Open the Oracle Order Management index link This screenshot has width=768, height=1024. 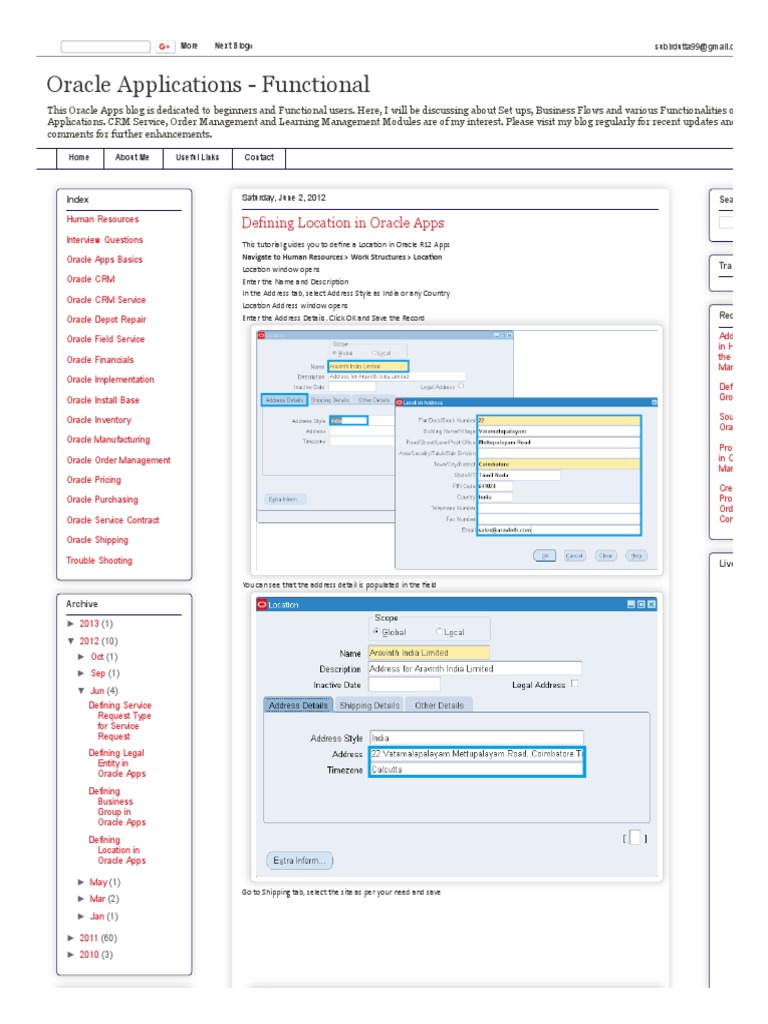point(118,460)
